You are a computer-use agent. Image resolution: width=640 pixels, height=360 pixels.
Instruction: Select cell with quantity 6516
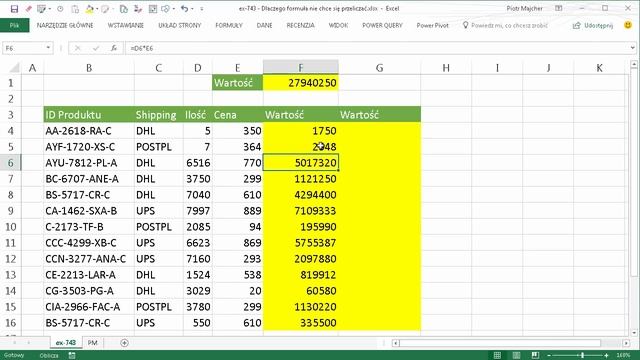click(x=198, y=163)
